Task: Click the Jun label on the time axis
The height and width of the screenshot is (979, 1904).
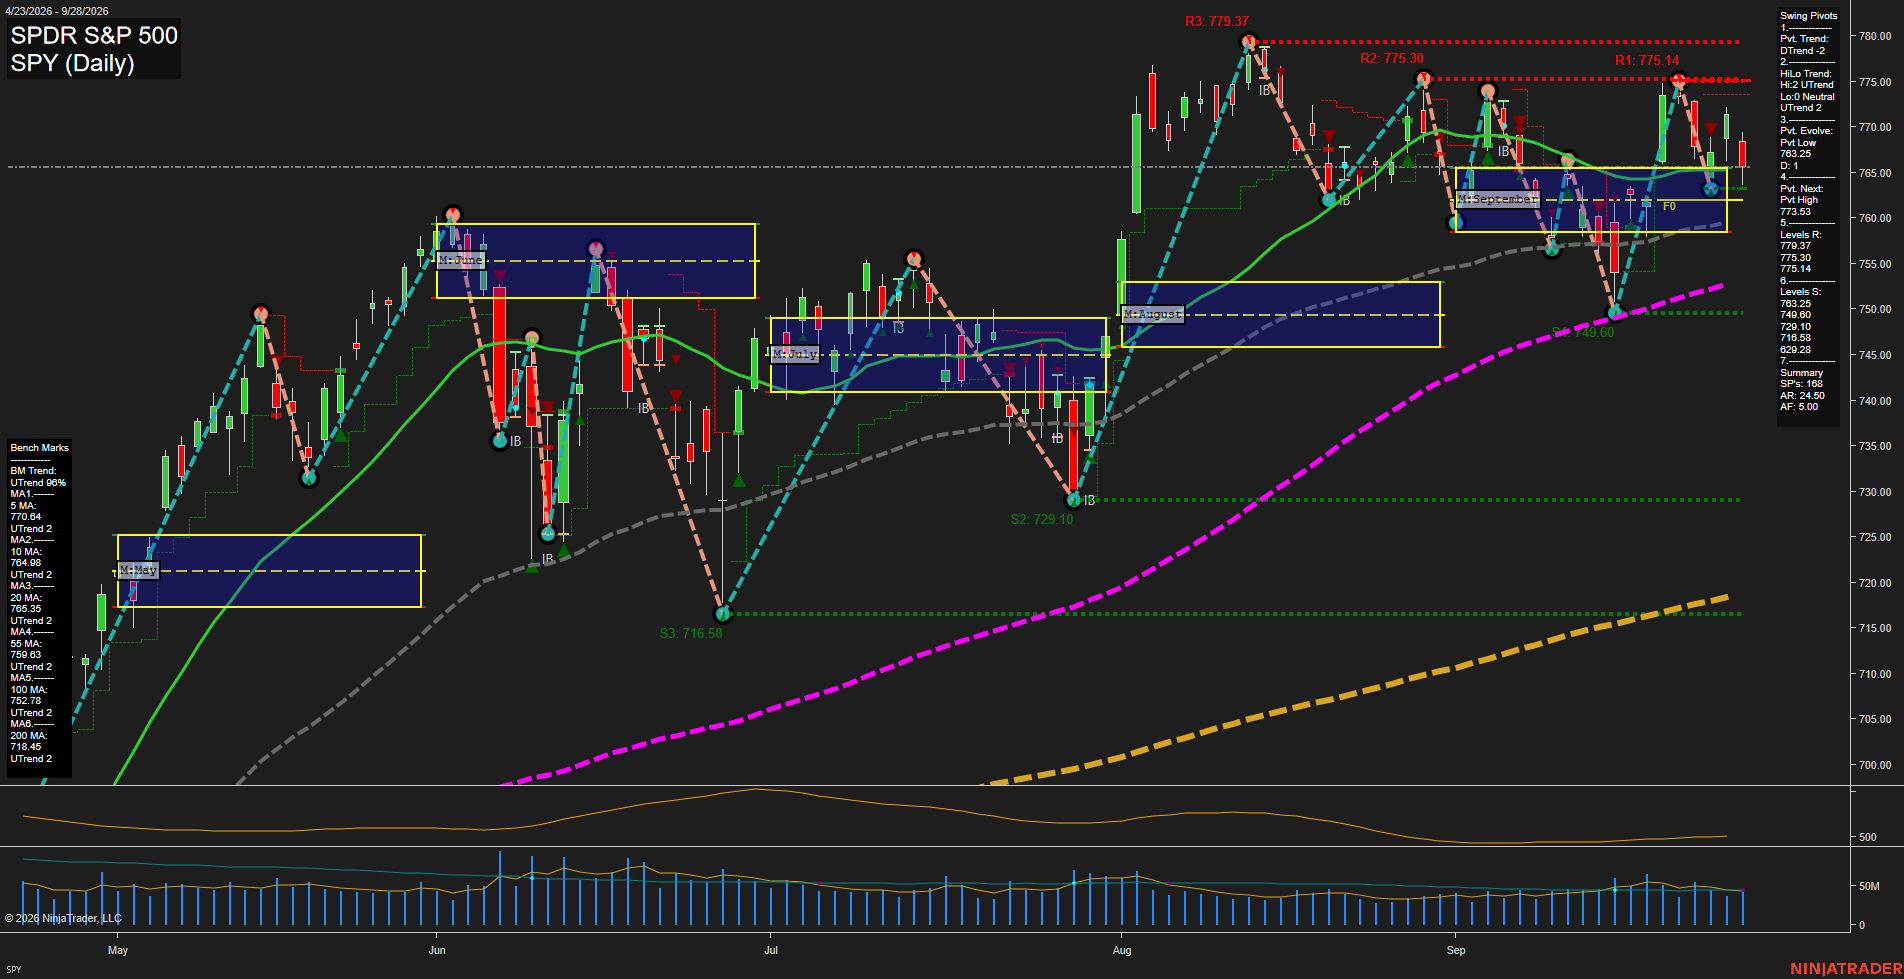Action: pos(437,950)
